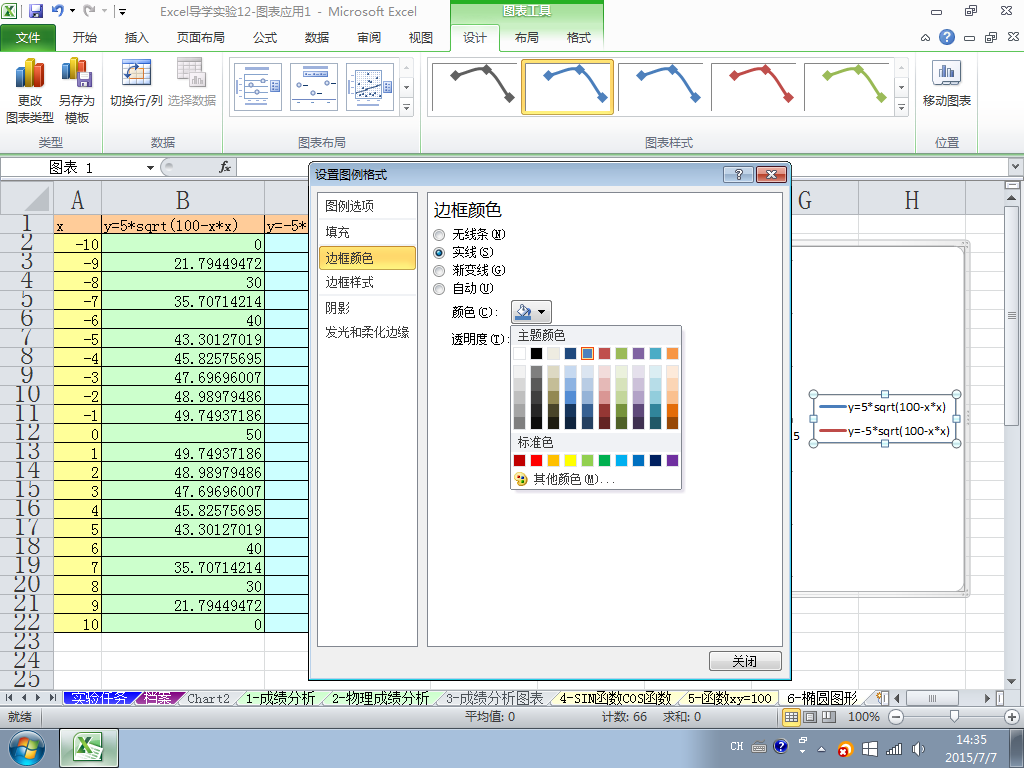Click the zoom out minus button
This screenshot has height=768, width=1024.
[896, 717]
